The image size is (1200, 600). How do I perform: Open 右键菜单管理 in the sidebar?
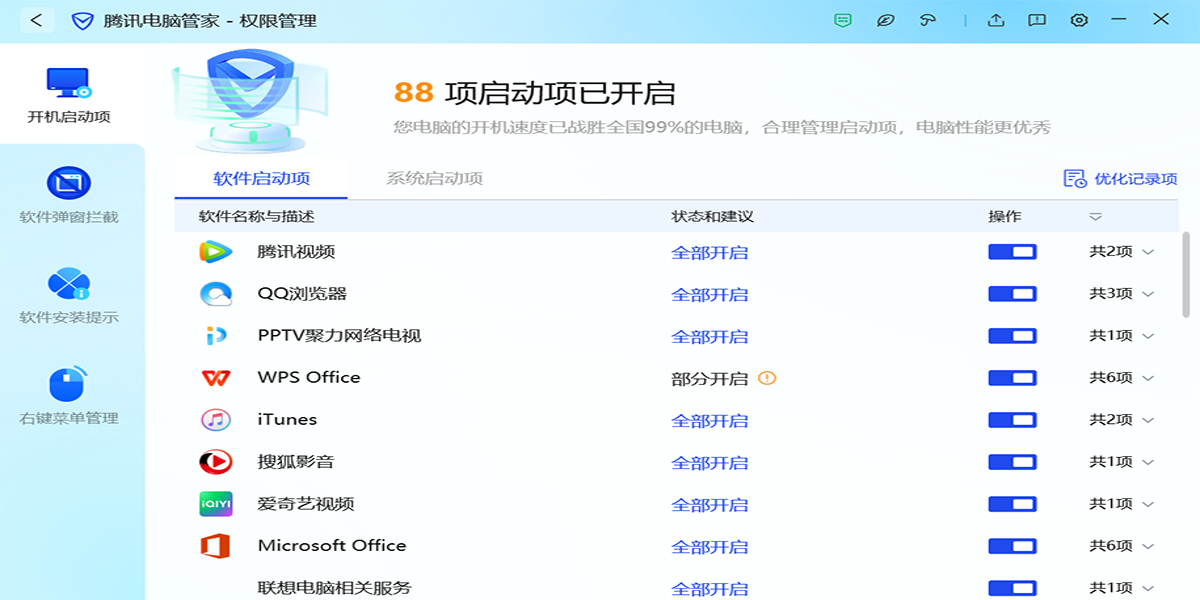[x=68, y=397]
